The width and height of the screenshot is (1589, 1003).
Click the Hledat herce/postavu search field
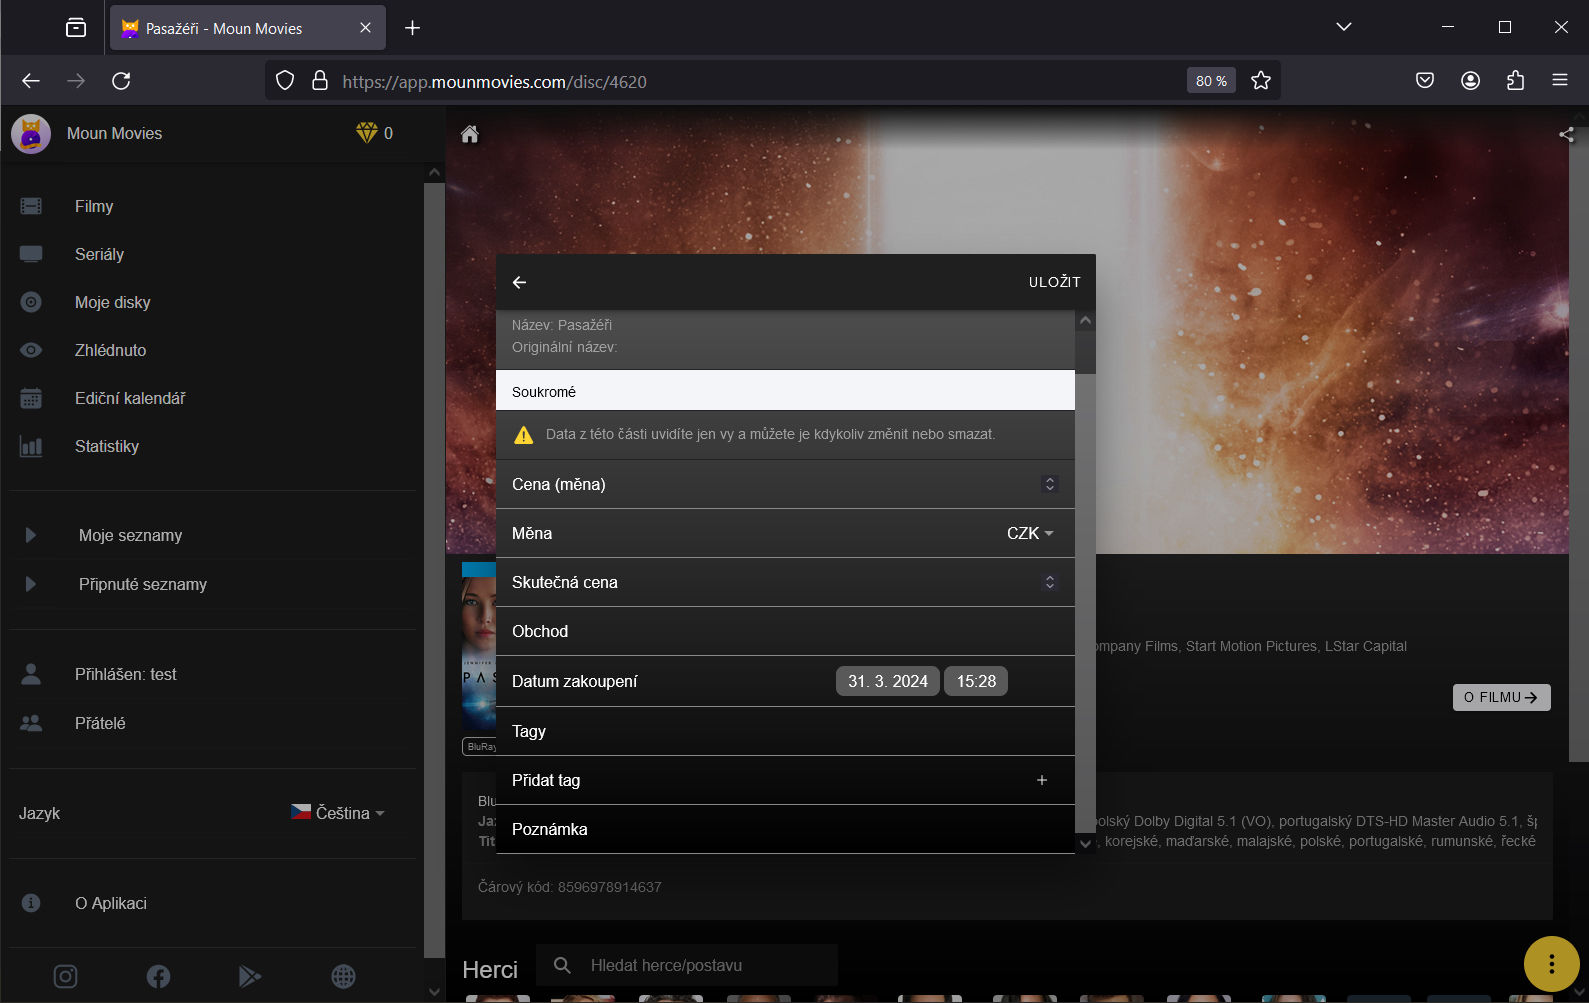(700, 965)
